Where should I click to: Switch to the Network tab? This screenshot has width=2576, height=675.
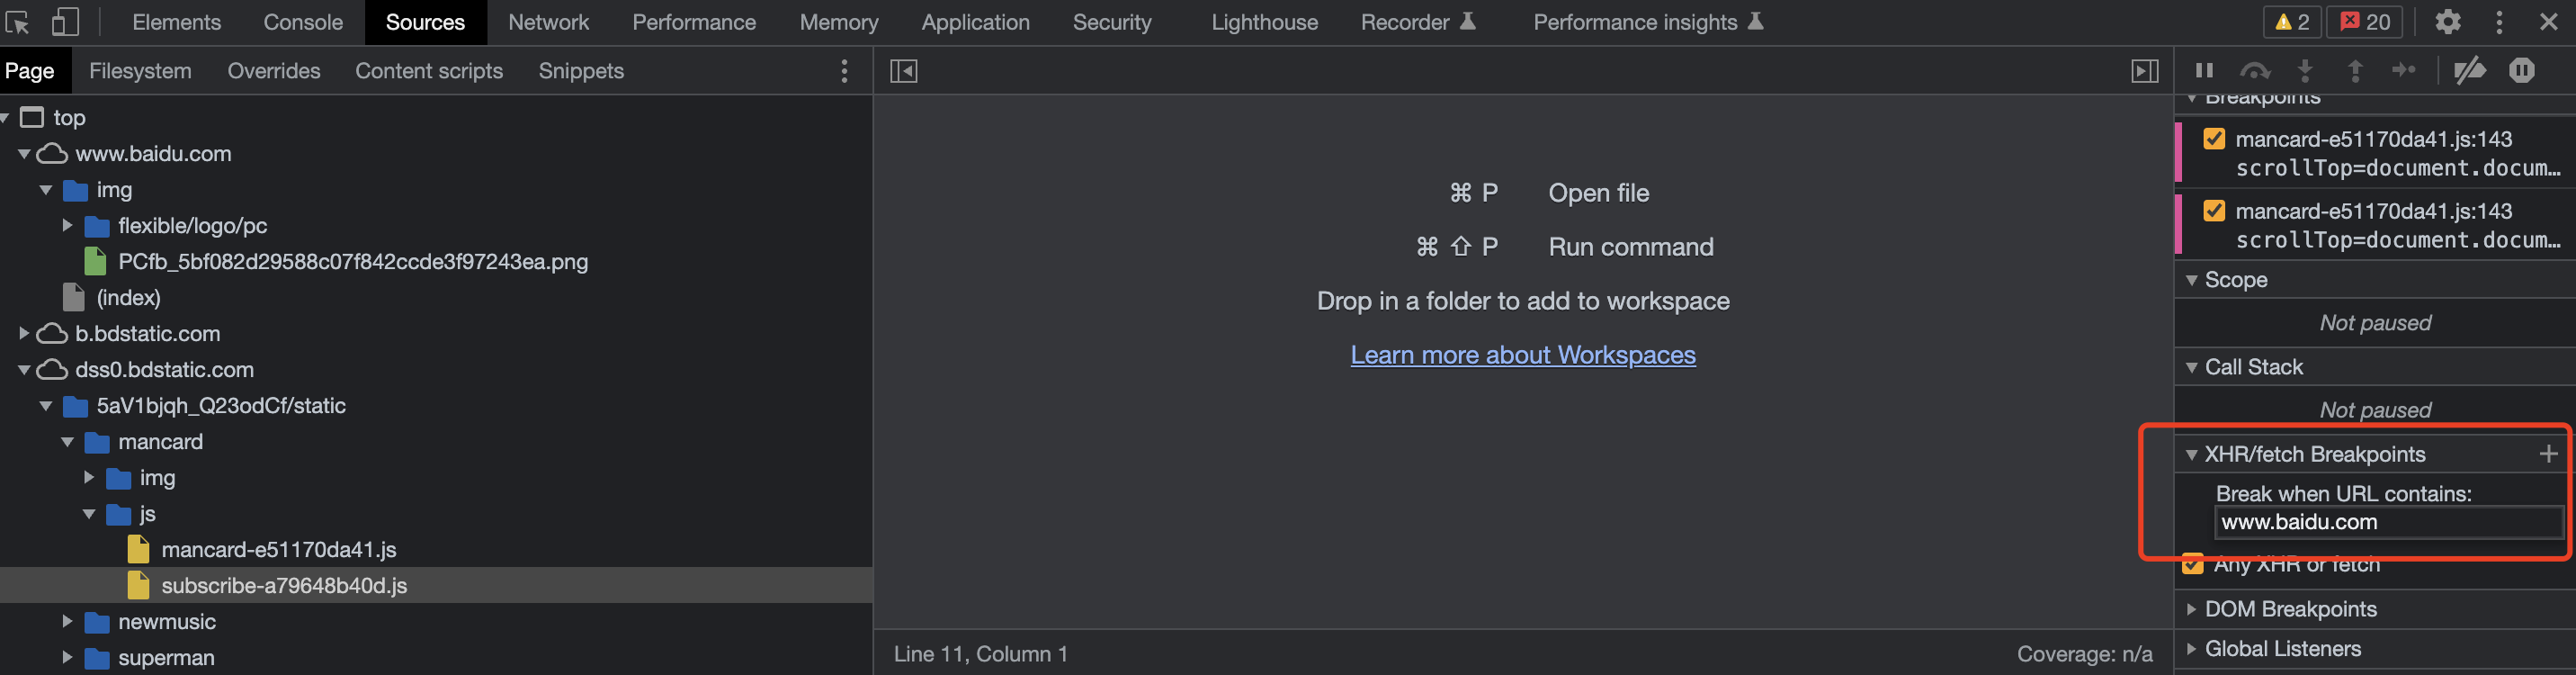click(548, 22)
